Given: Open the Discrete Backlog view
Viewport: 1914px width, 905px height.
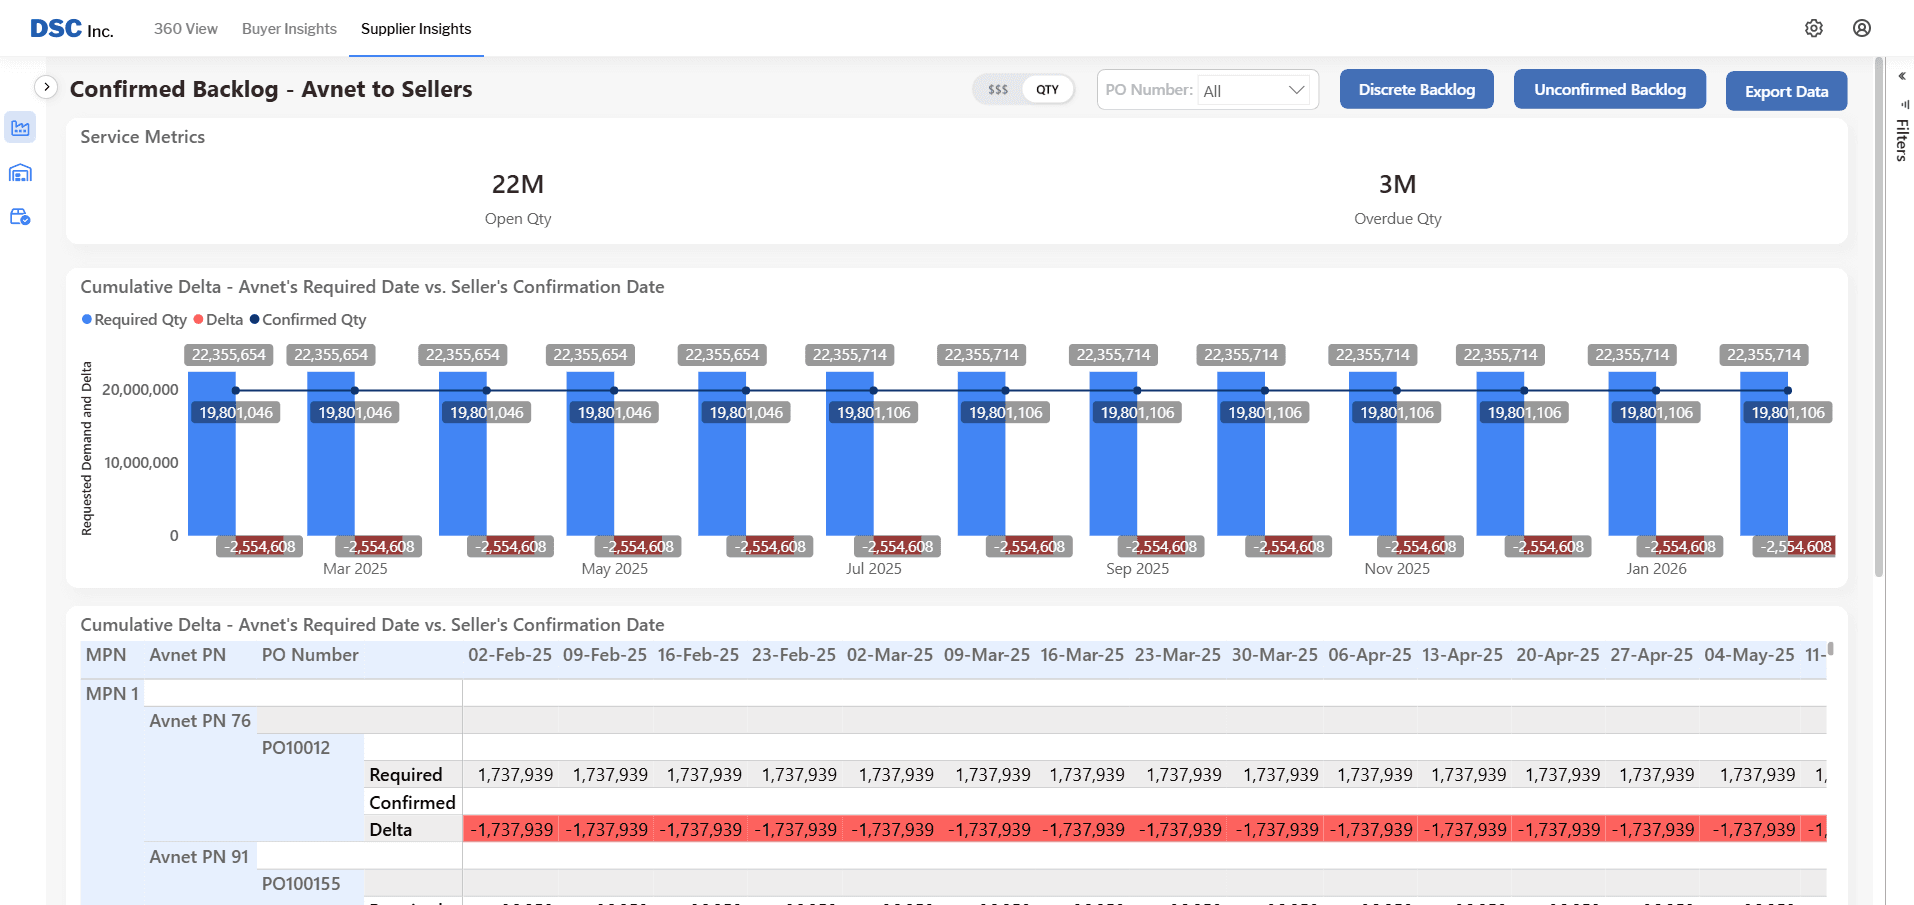Looking at the screenshot, I should pos(1416,89).
